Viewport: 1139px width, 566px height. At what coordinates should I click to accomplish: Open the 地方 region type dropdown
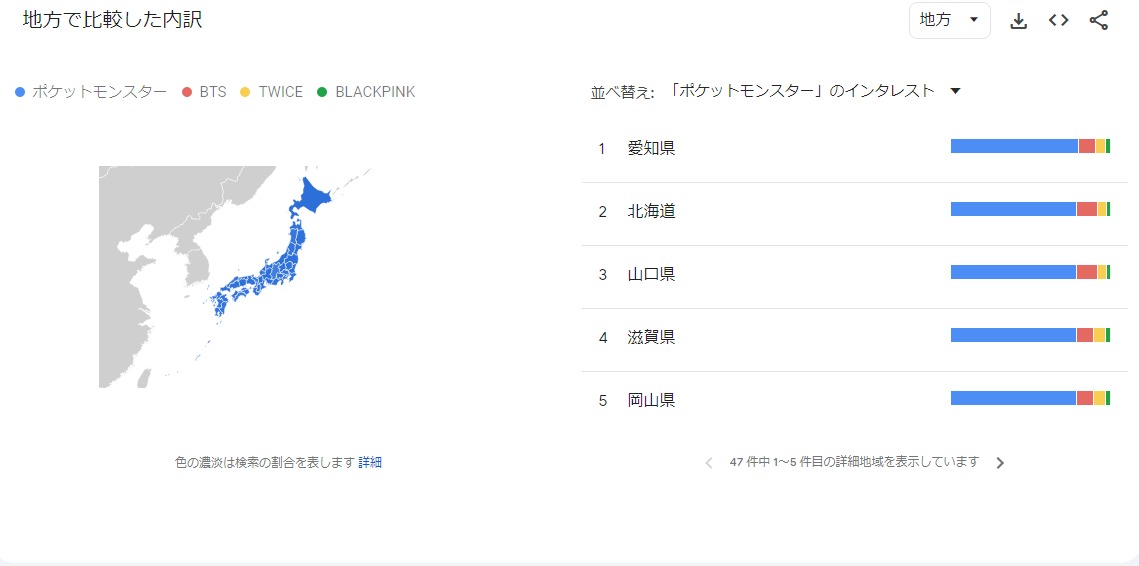pyautogui.click(x=948, y=21)
